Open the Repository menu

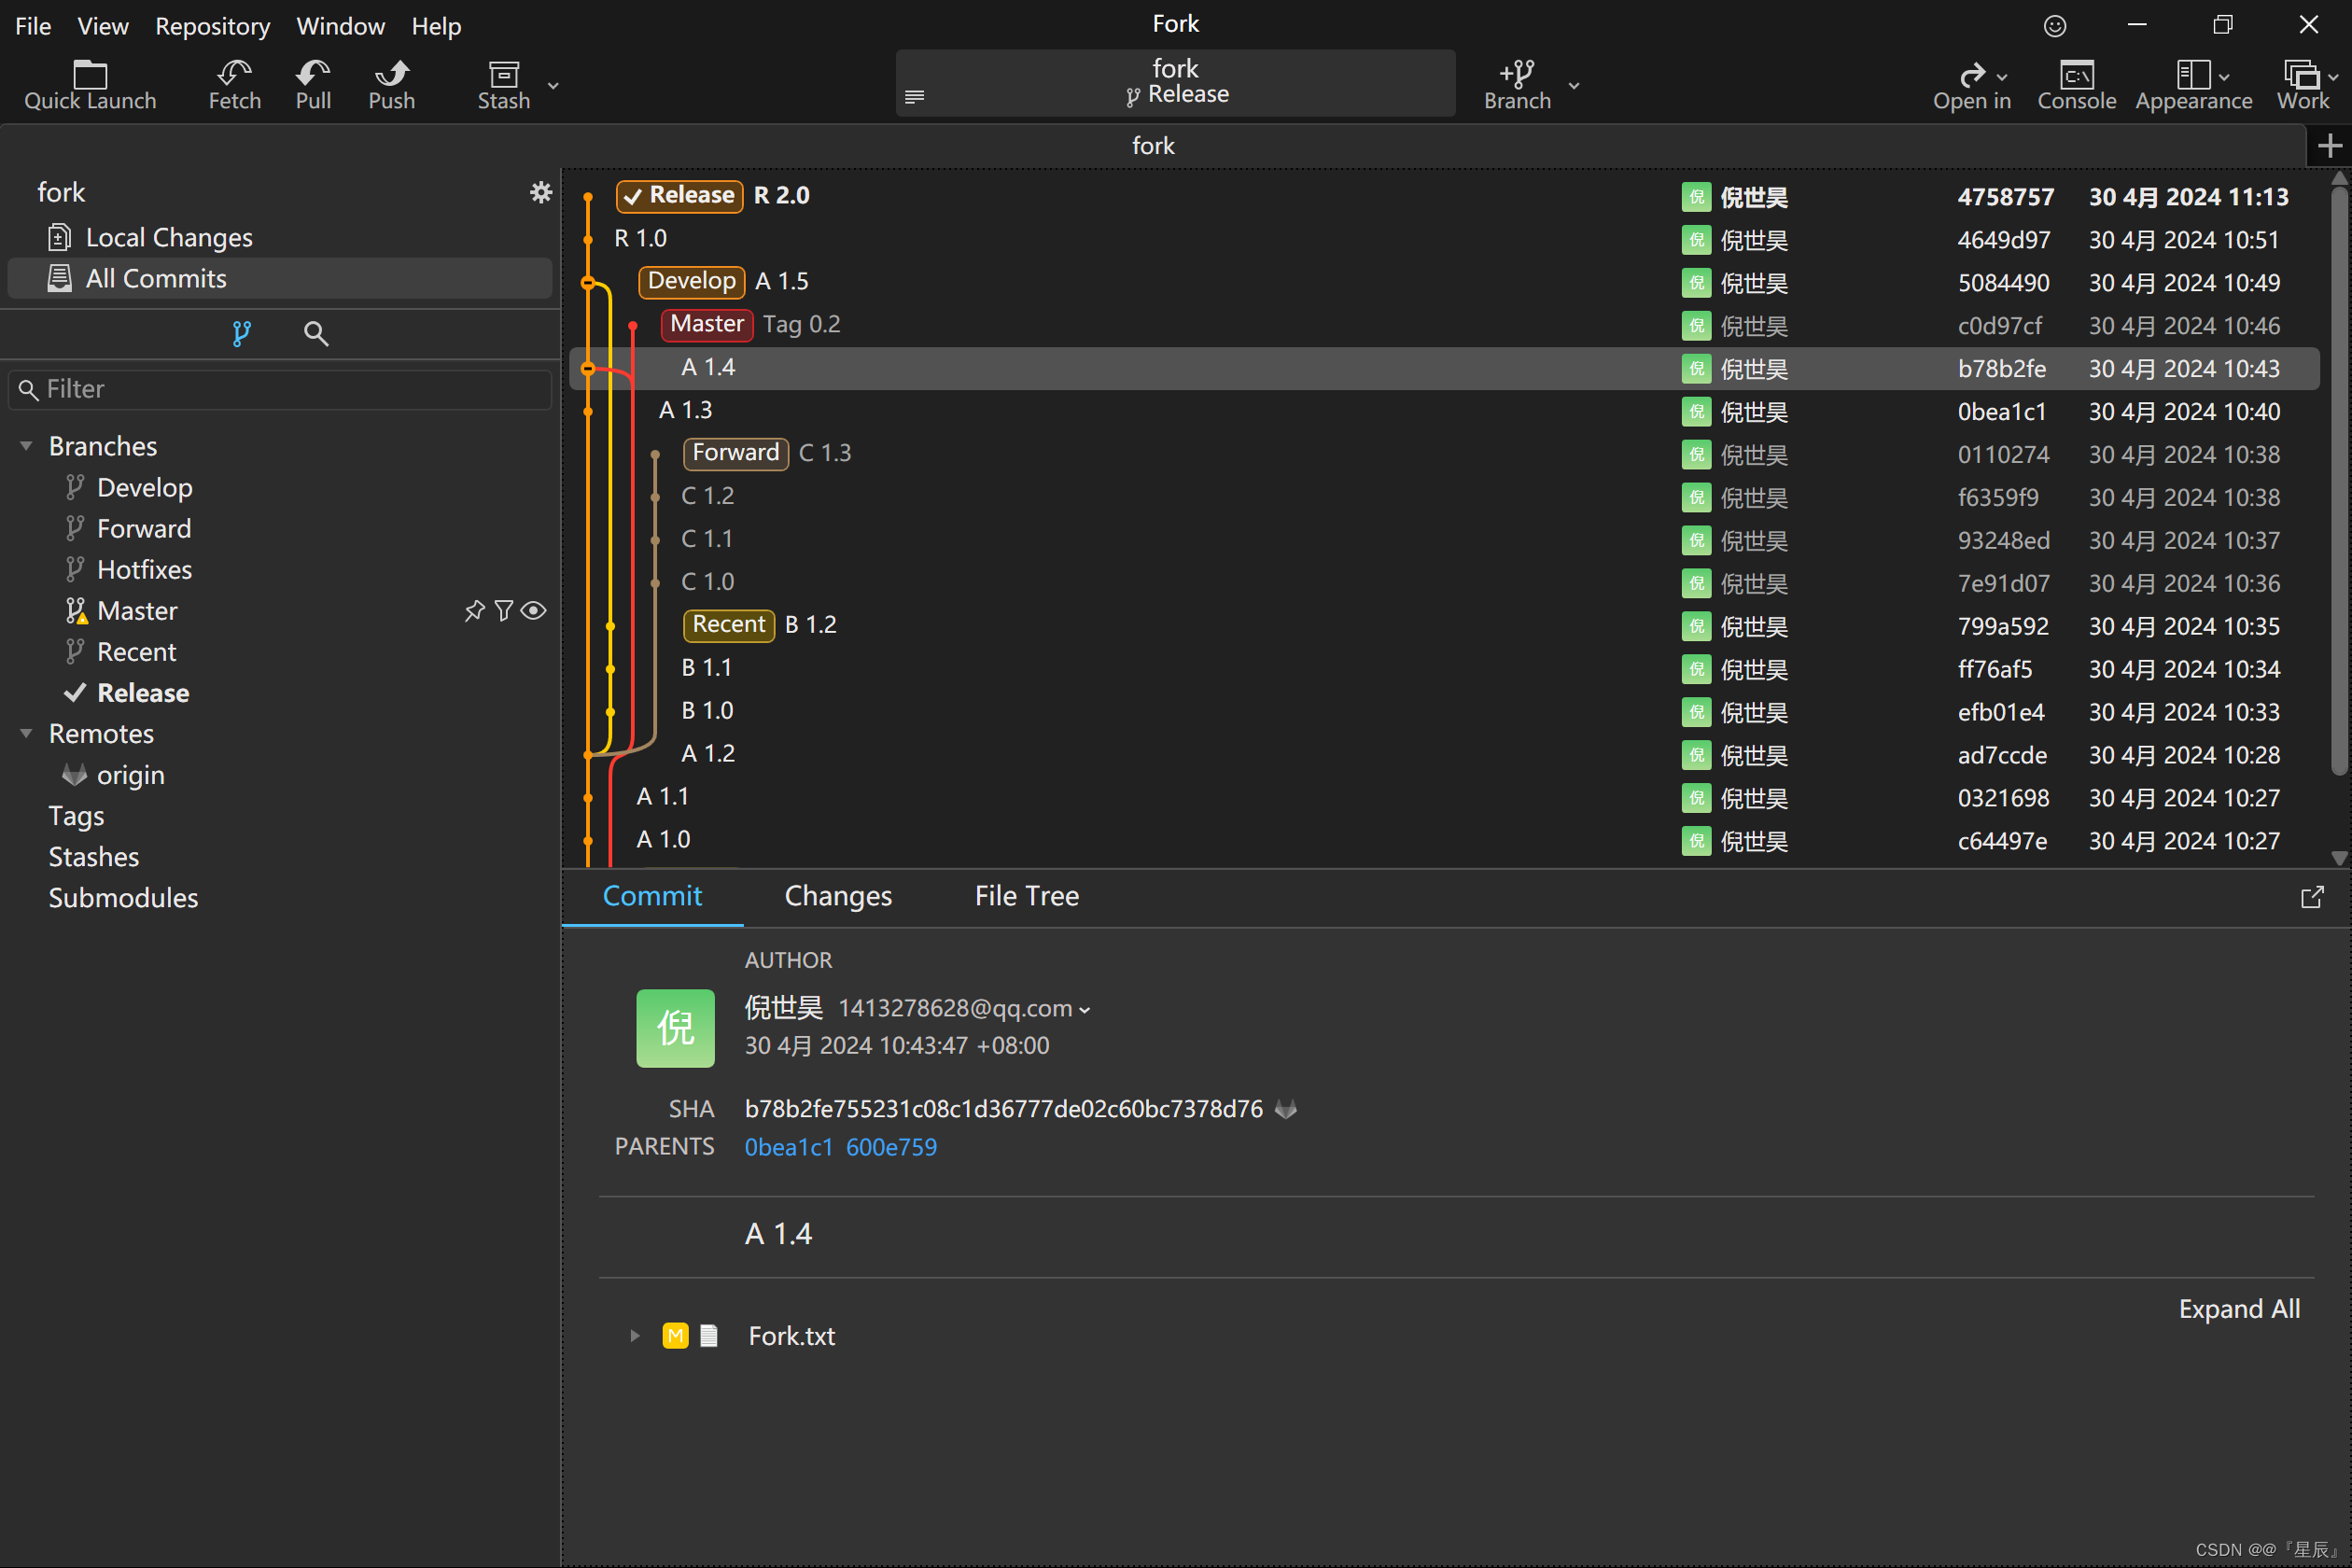tap(212, 26)
